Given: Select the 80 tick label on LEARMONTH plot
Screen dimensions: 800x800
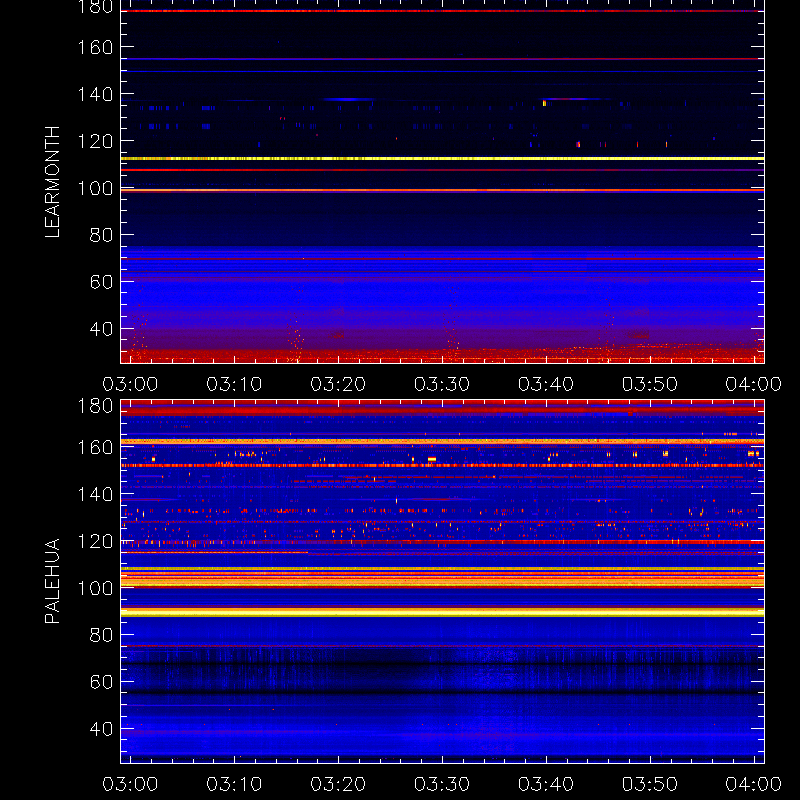Looking at the screenshot, I should coord(102,235).
